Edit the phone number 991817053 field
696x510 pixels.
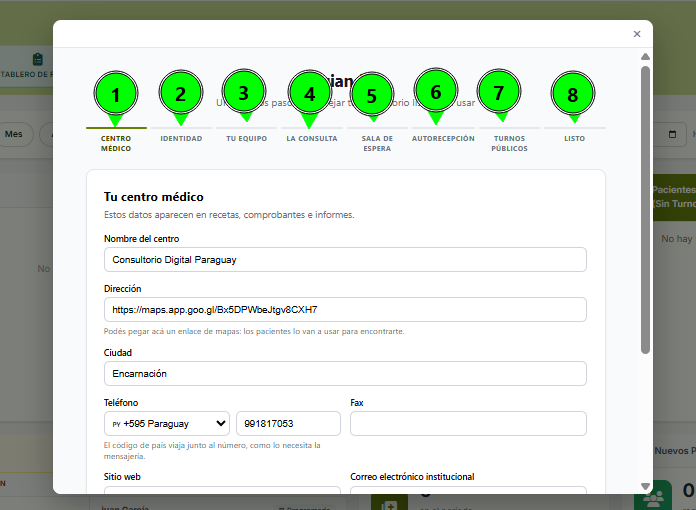(x=288, y=424)
